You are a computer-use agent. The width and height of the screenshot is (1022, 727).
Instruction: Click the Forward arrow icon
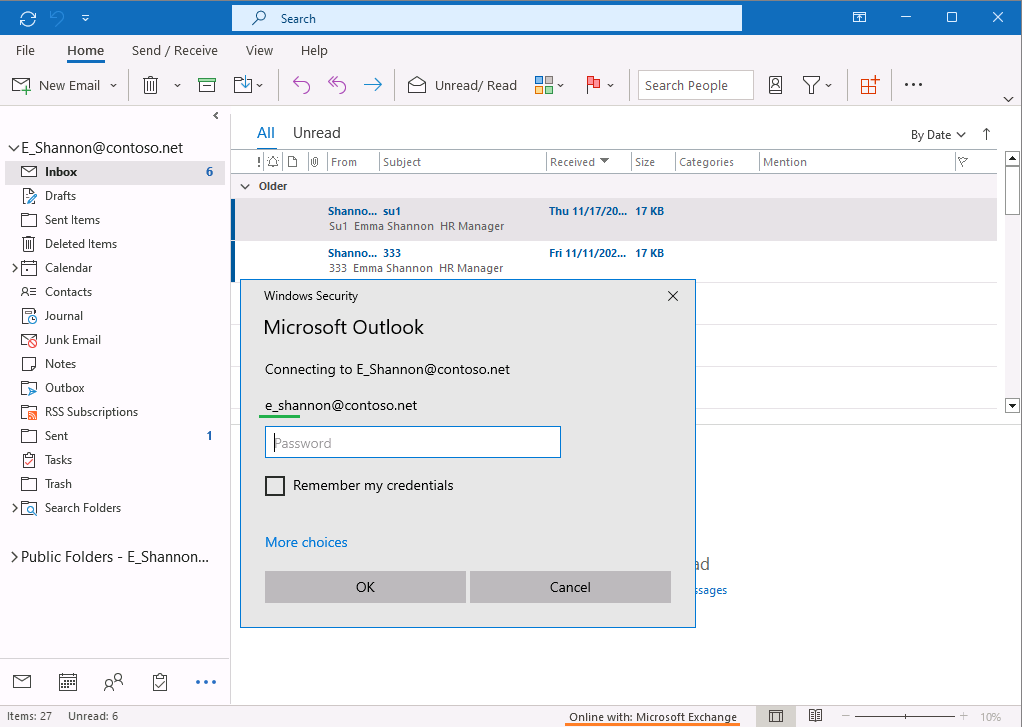tap(372, 85)
